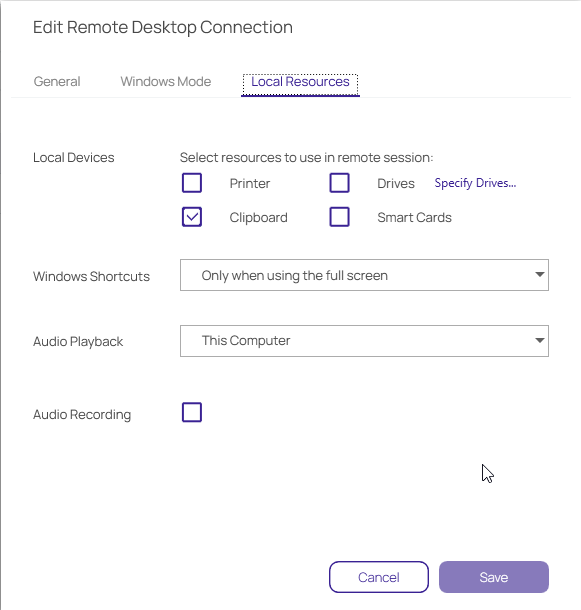This screenshot has width=581, height=610.
Task: Click the Audio Recording label text
Action: (82, 415)
